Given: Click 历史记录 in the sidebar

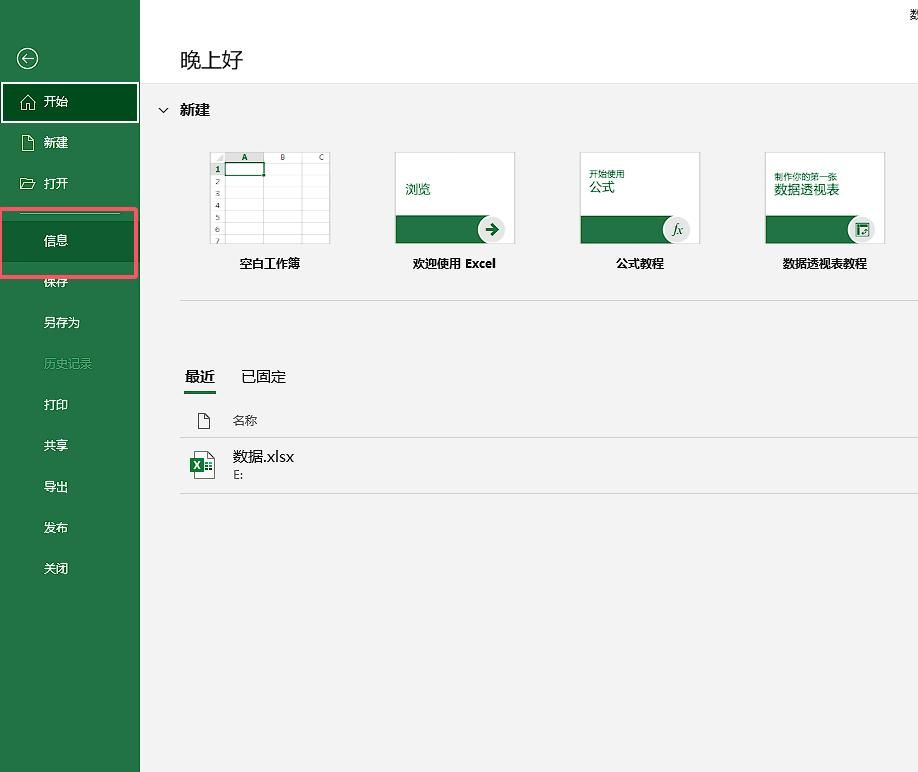Looking at the screenshot, I should (x=70, y=363).
